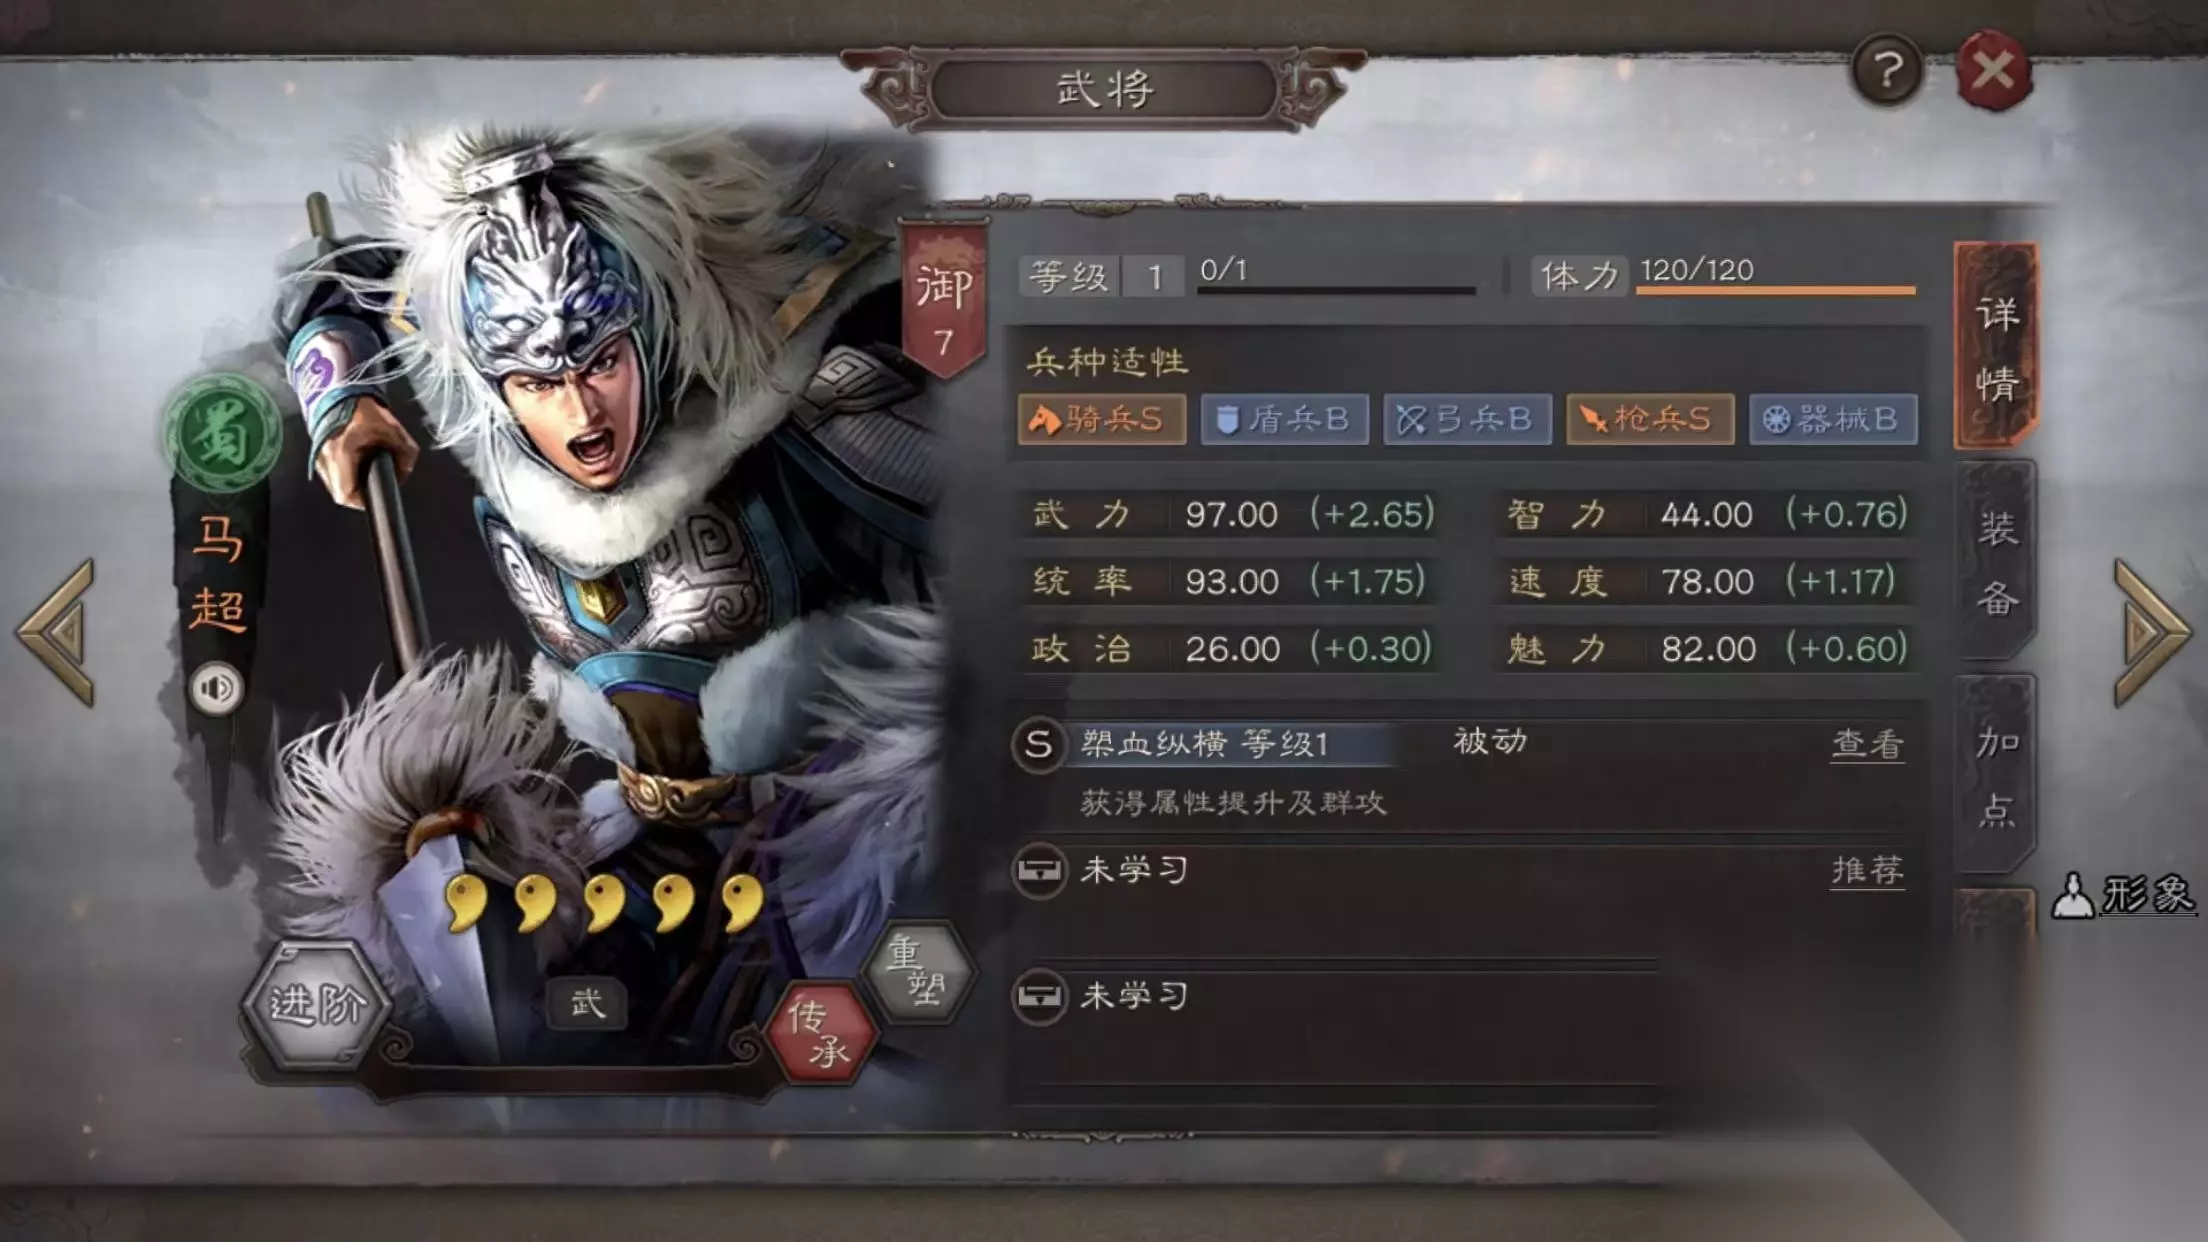
Task: Play Ma Chao's voice speaker icon
Action: click(217, 688)
